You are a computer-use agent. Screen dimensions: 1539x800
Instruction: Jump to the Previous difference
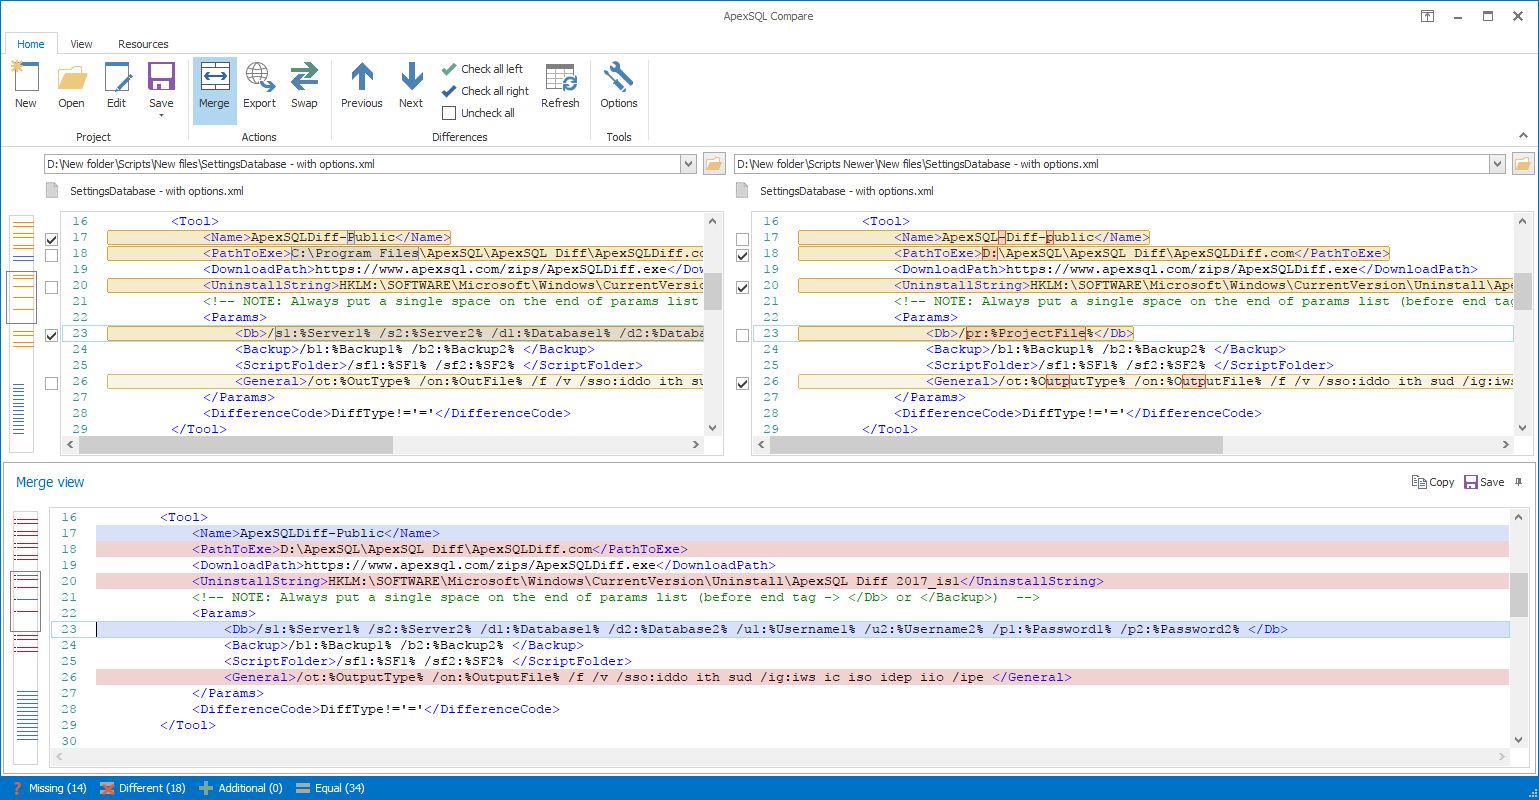click(361, 85)
